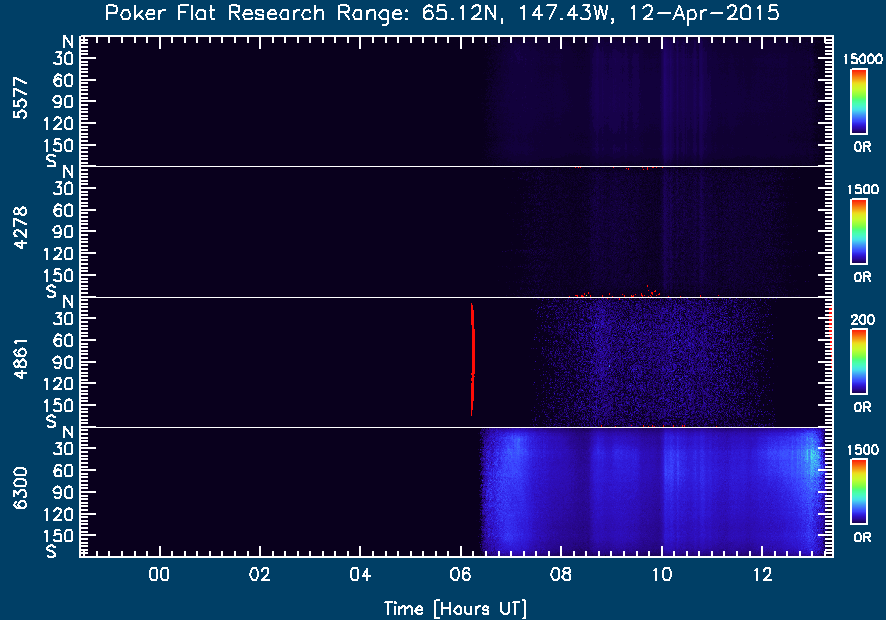Image resolution: width=886 pixels, height=620 pixels.
Task: Click the 0R label under the 4861 color bar
Action: tap(862, 407)
